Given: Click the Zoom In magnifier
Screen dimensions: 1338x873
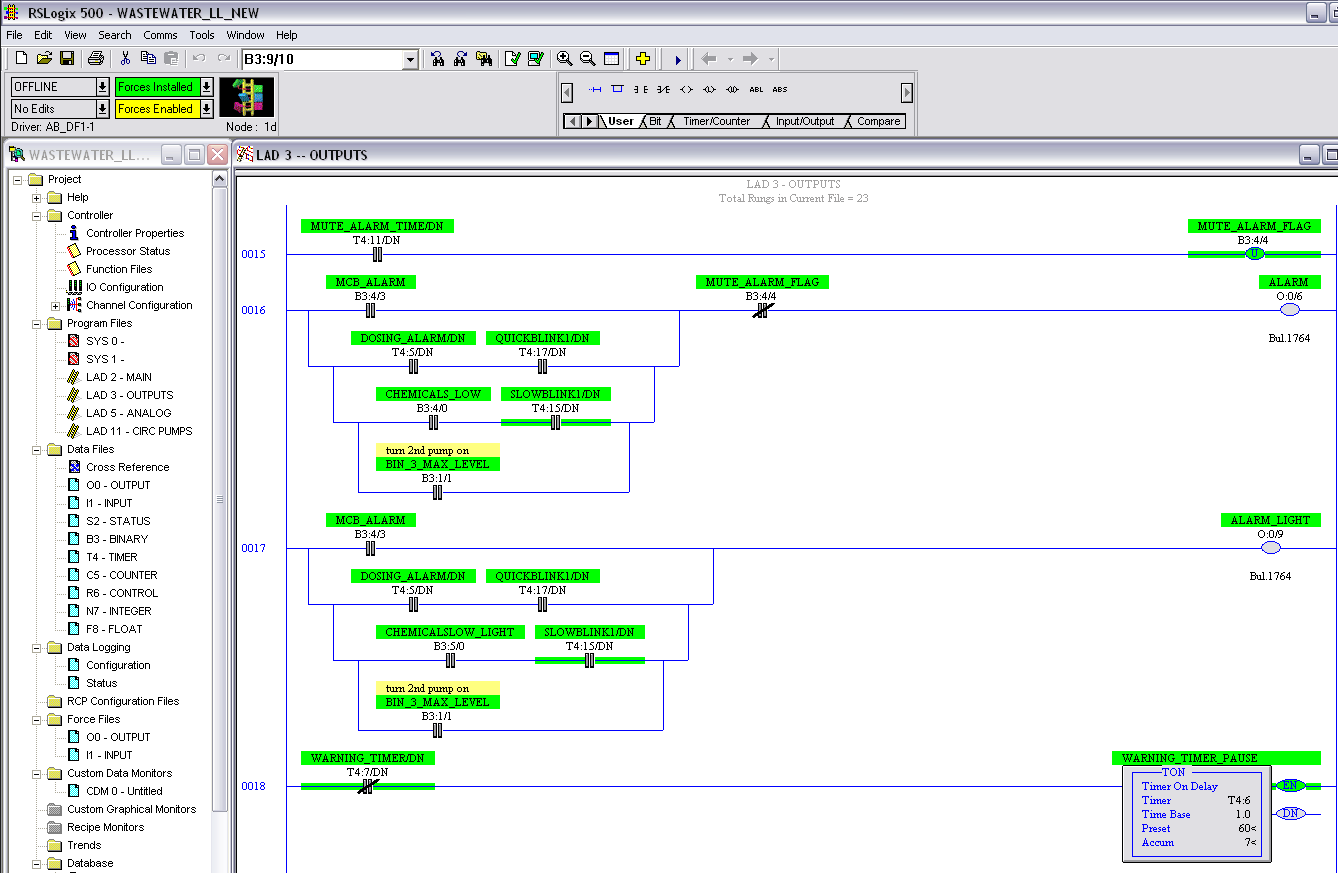Looking at the screenshot, I should [564, 59].
